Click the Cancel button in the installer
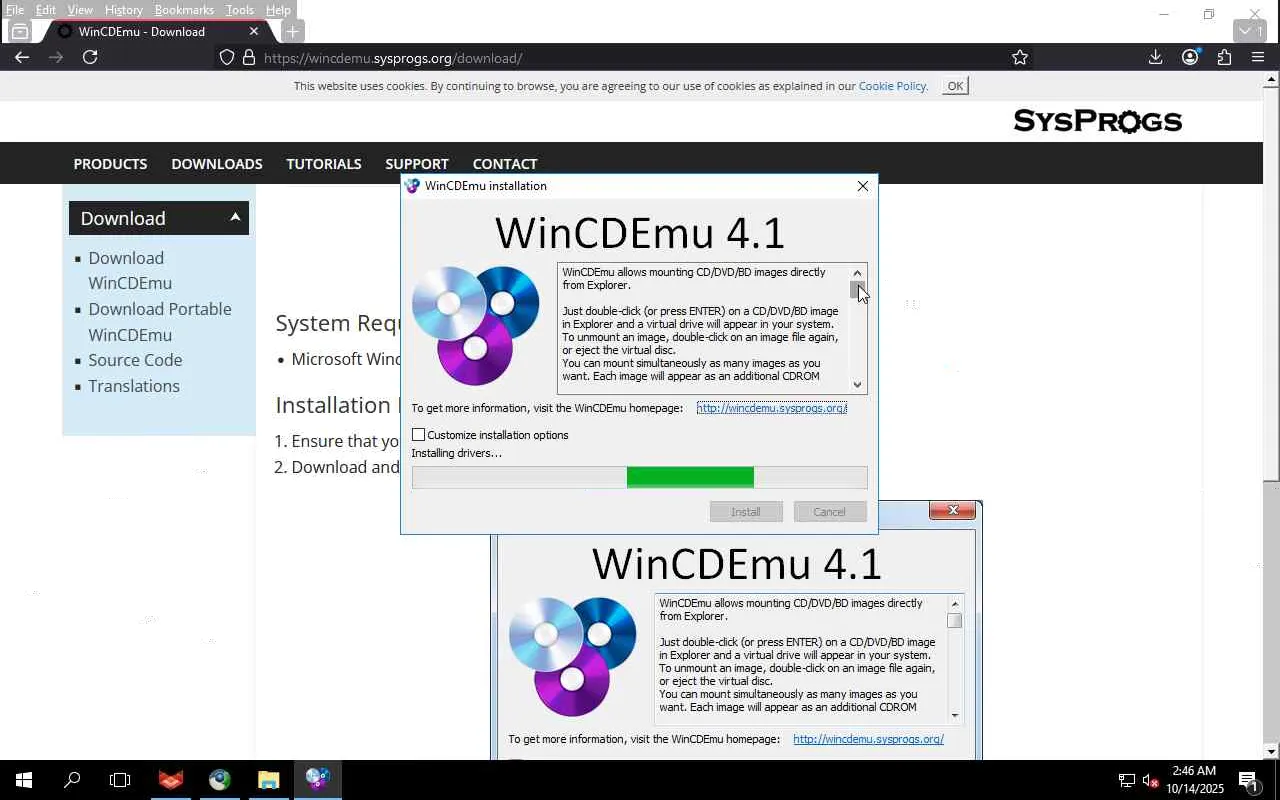The height and width of the screenshot is (800, 1280). (830, 512)
